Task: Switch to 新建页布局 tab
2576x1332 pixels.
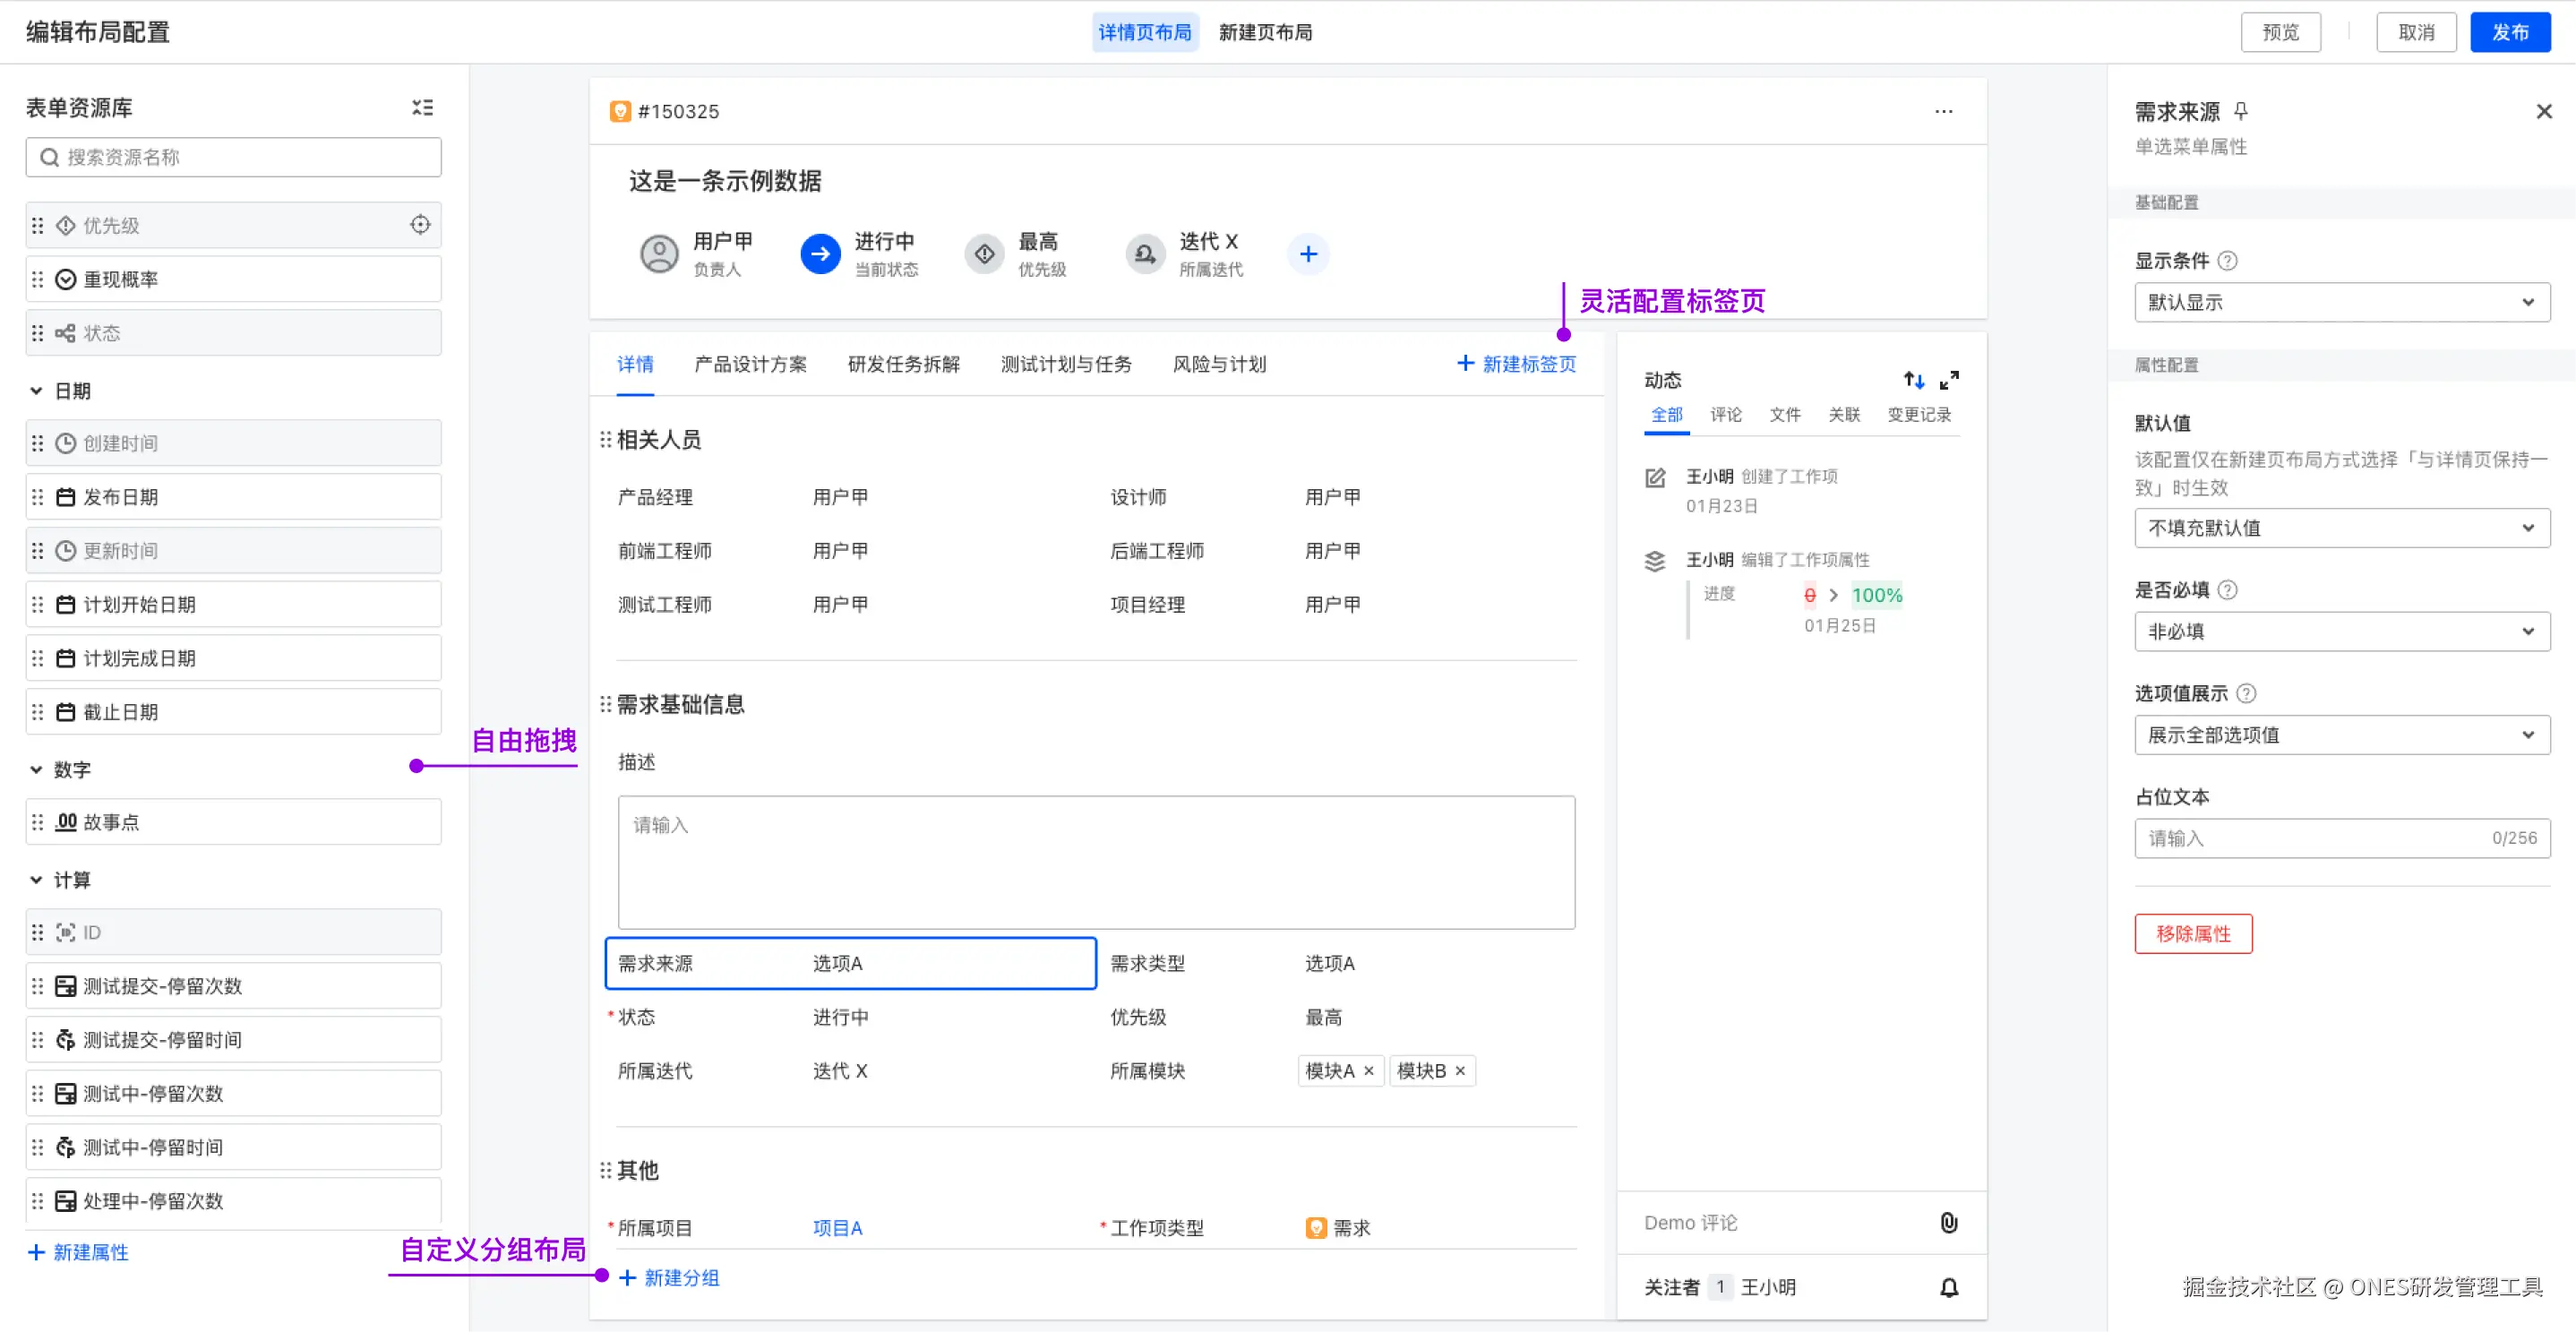Action: (x=1265, y=32)
